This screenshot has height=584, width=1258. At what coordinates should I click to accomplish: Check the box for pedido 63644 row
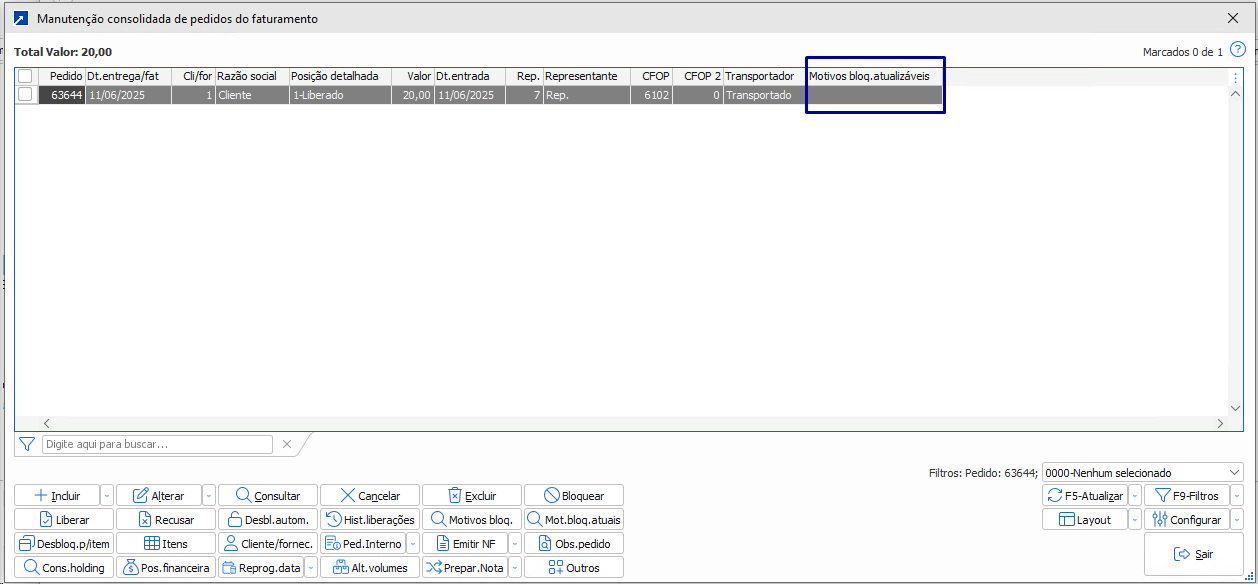tap(25, 95)
